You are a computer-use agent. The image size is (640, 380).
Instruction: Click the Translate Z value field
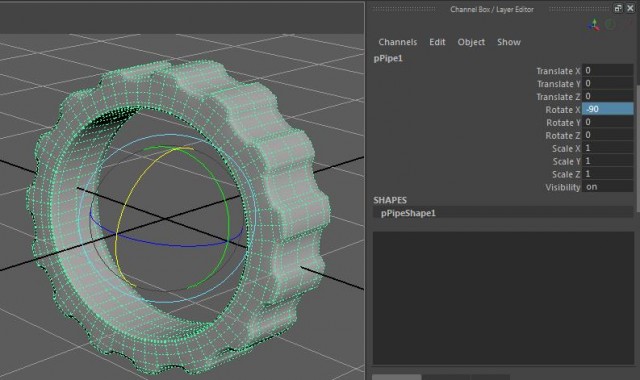608,96
